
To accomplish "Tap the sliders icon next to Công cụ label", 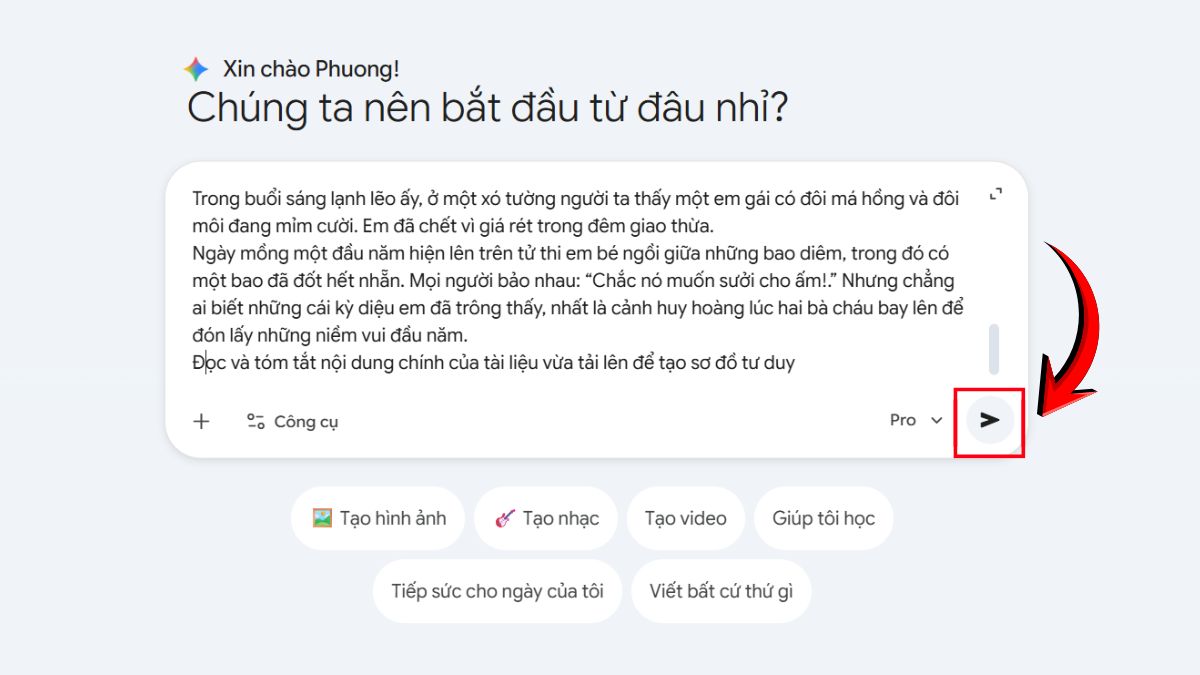I will coord(255,421).
